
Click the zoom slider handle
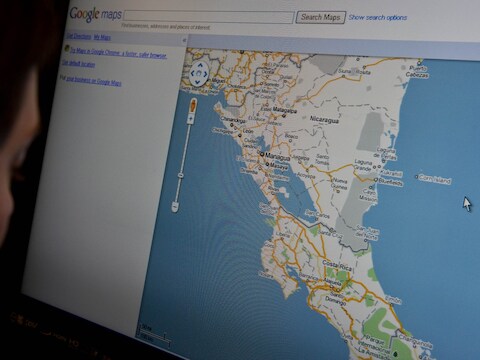tap(181, 175)
